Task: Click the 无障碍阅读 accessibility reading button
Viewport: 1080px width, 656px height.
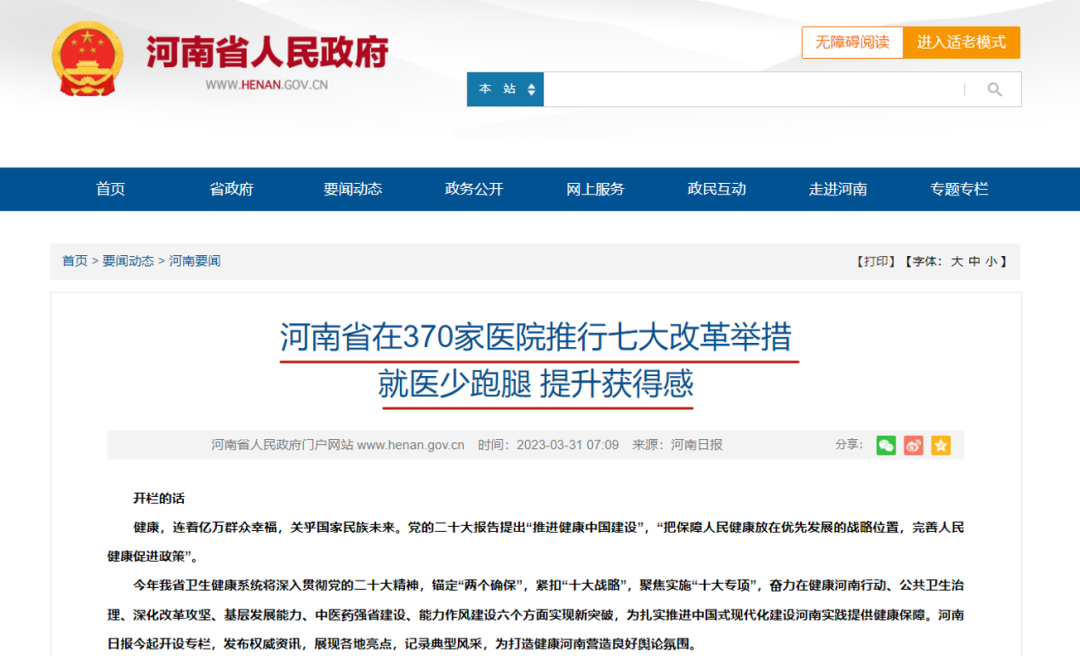Action: tap(853, 42)
